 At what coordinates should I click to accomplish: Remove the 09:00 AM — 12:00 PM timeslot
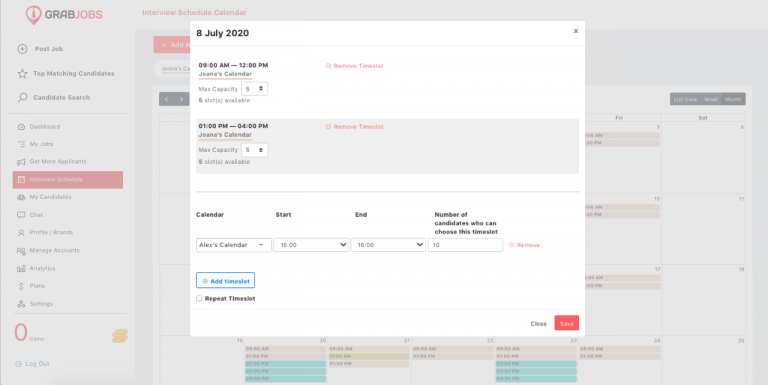click(355, 66)
